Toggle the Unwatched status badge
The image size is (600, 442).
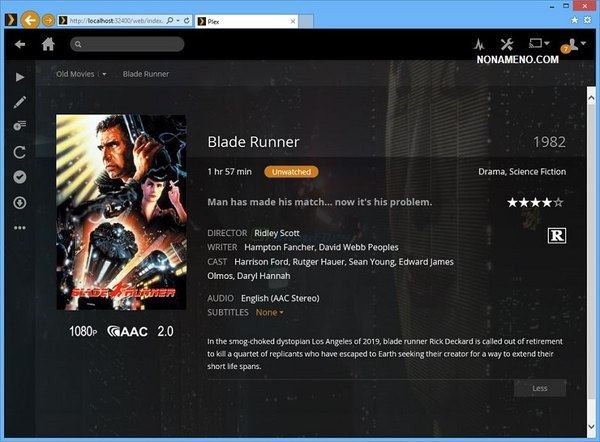point(290,172)
